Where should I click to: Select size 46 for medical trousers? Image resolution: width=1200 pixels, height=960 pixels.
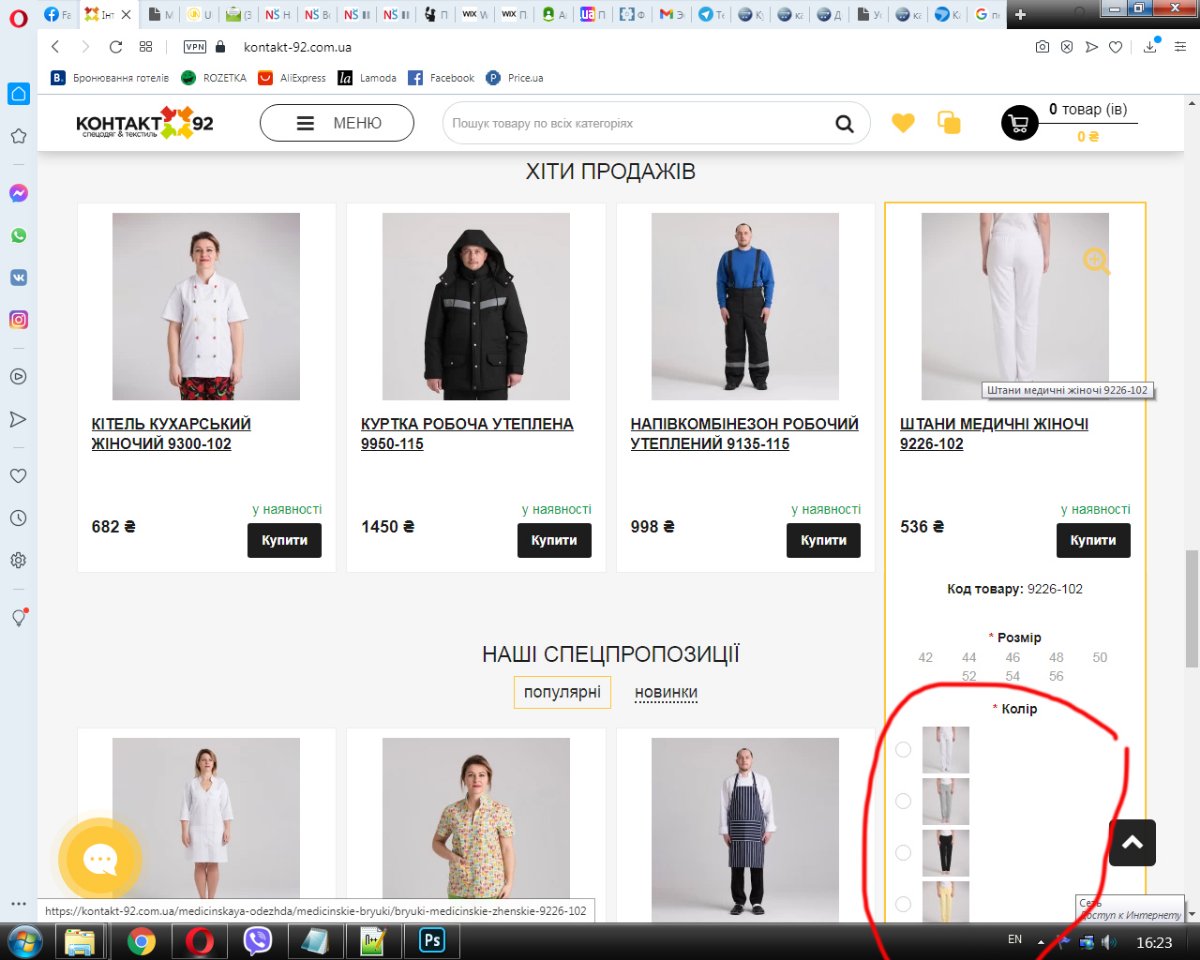[x=1013, y=658]
